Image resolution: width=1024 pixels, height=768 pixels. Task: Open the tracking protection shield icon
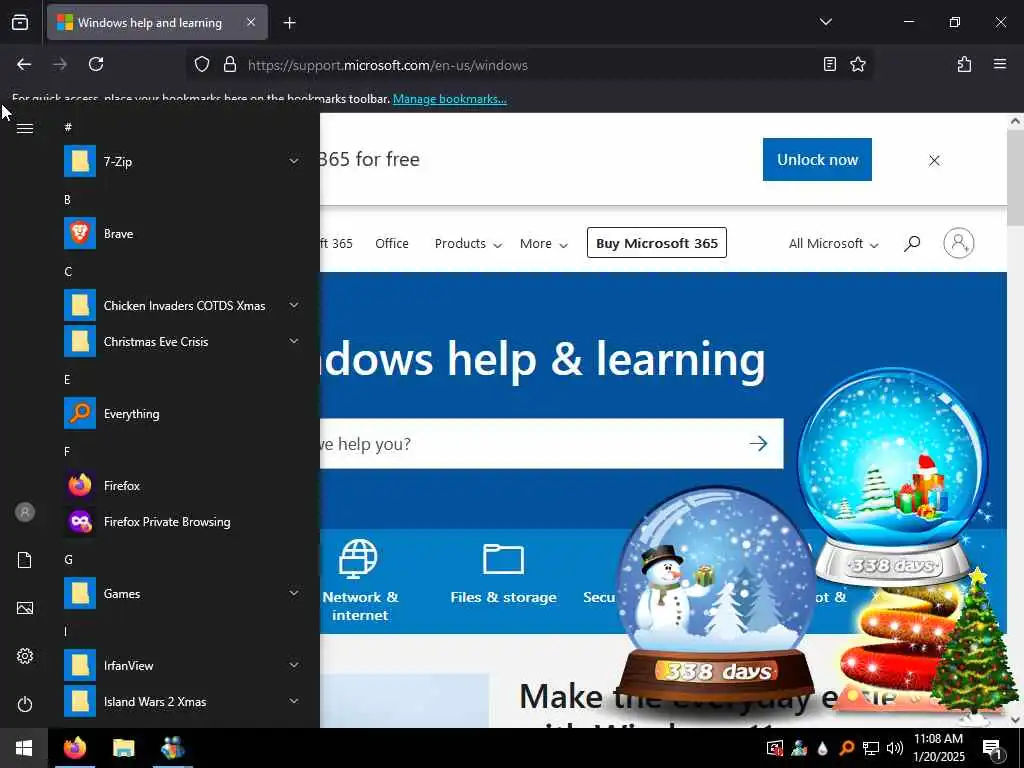pyautogui.click(x=202, y=64)
